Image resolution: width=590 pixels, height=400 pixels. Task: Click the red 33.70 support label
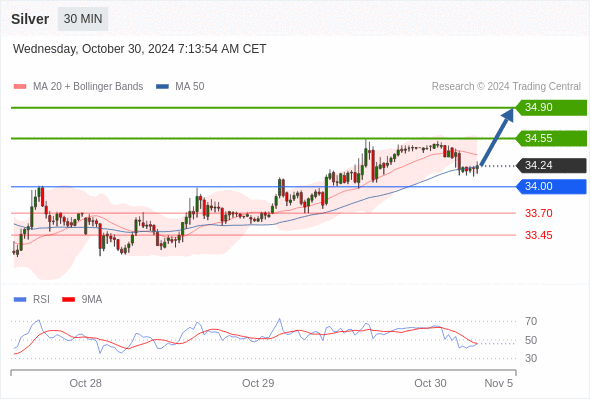538,213
